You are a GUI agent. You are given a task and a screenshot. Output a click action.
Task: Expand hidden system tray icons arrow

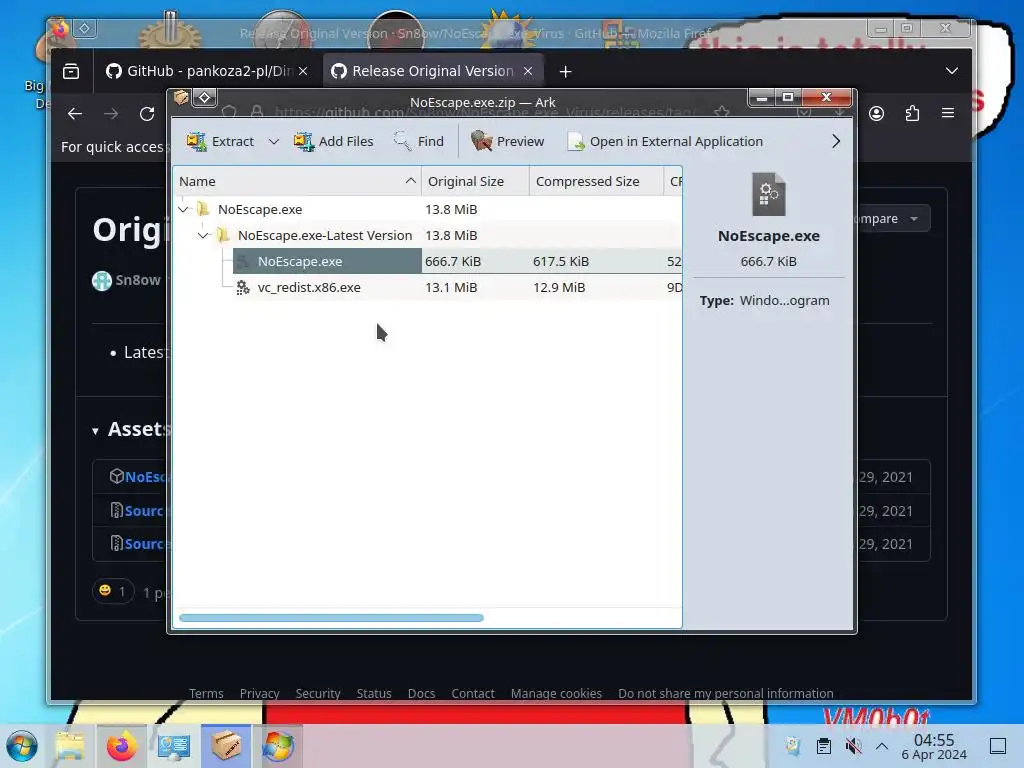coord(882,746)
